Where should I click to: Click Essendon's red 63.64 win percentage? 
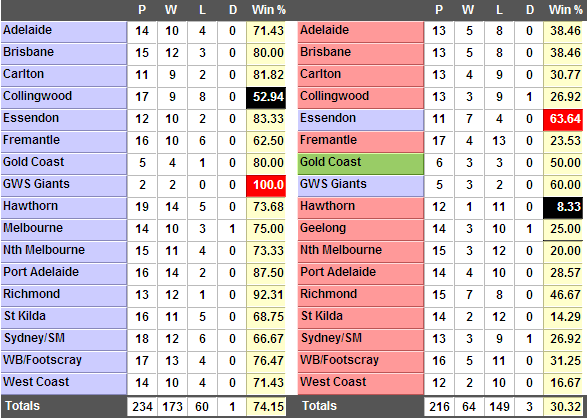pos(563,119)
